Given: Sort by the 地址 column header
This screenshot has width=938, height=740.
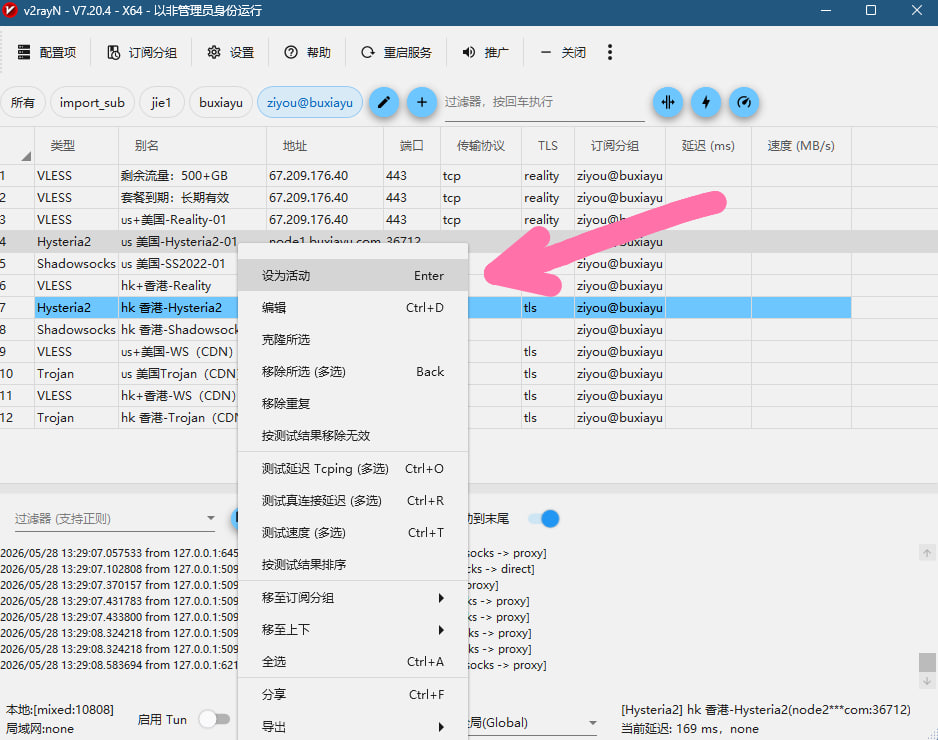Looking at the screenshot, I should click(325, 145).
